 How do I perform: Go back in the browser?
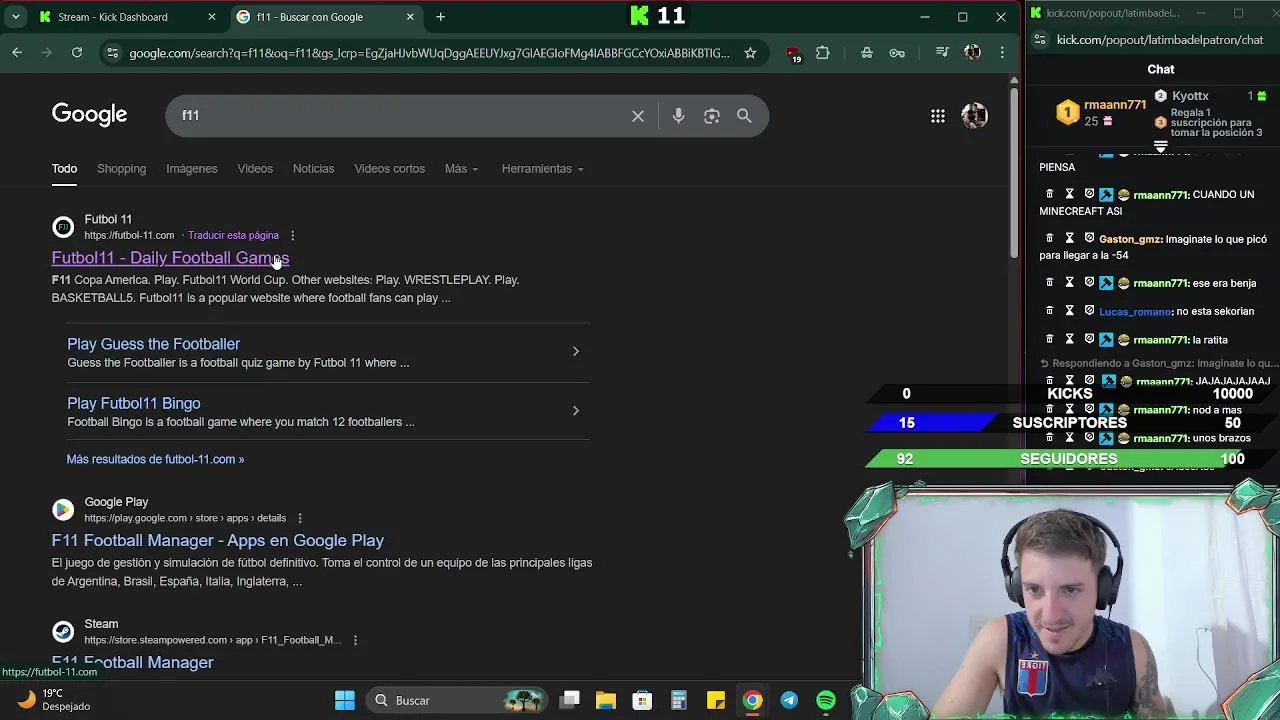[17, 53]
